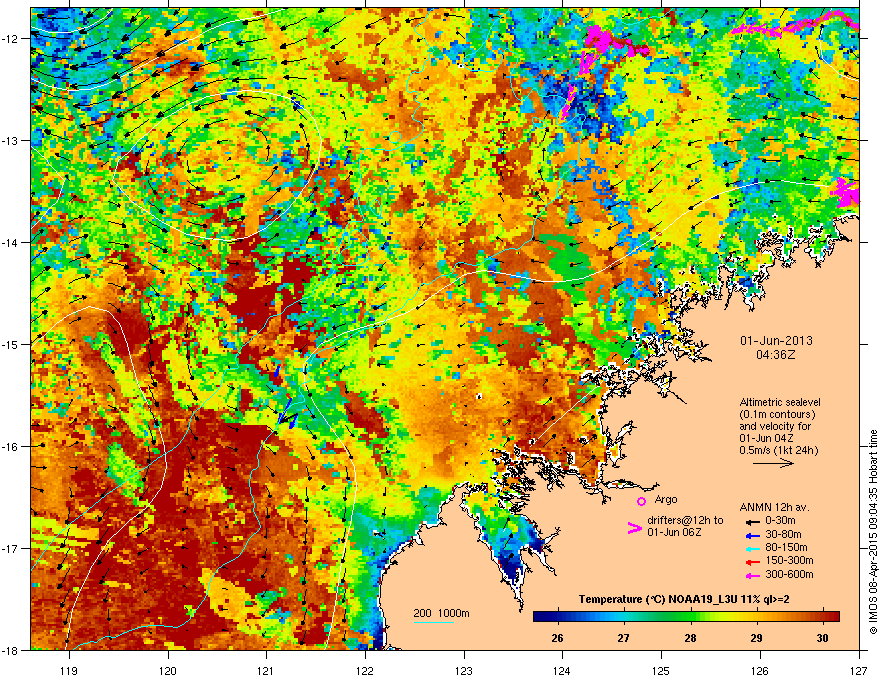880x680 pixels.
Task: Click the '80-150m' depth label
Action: point(786,548)
